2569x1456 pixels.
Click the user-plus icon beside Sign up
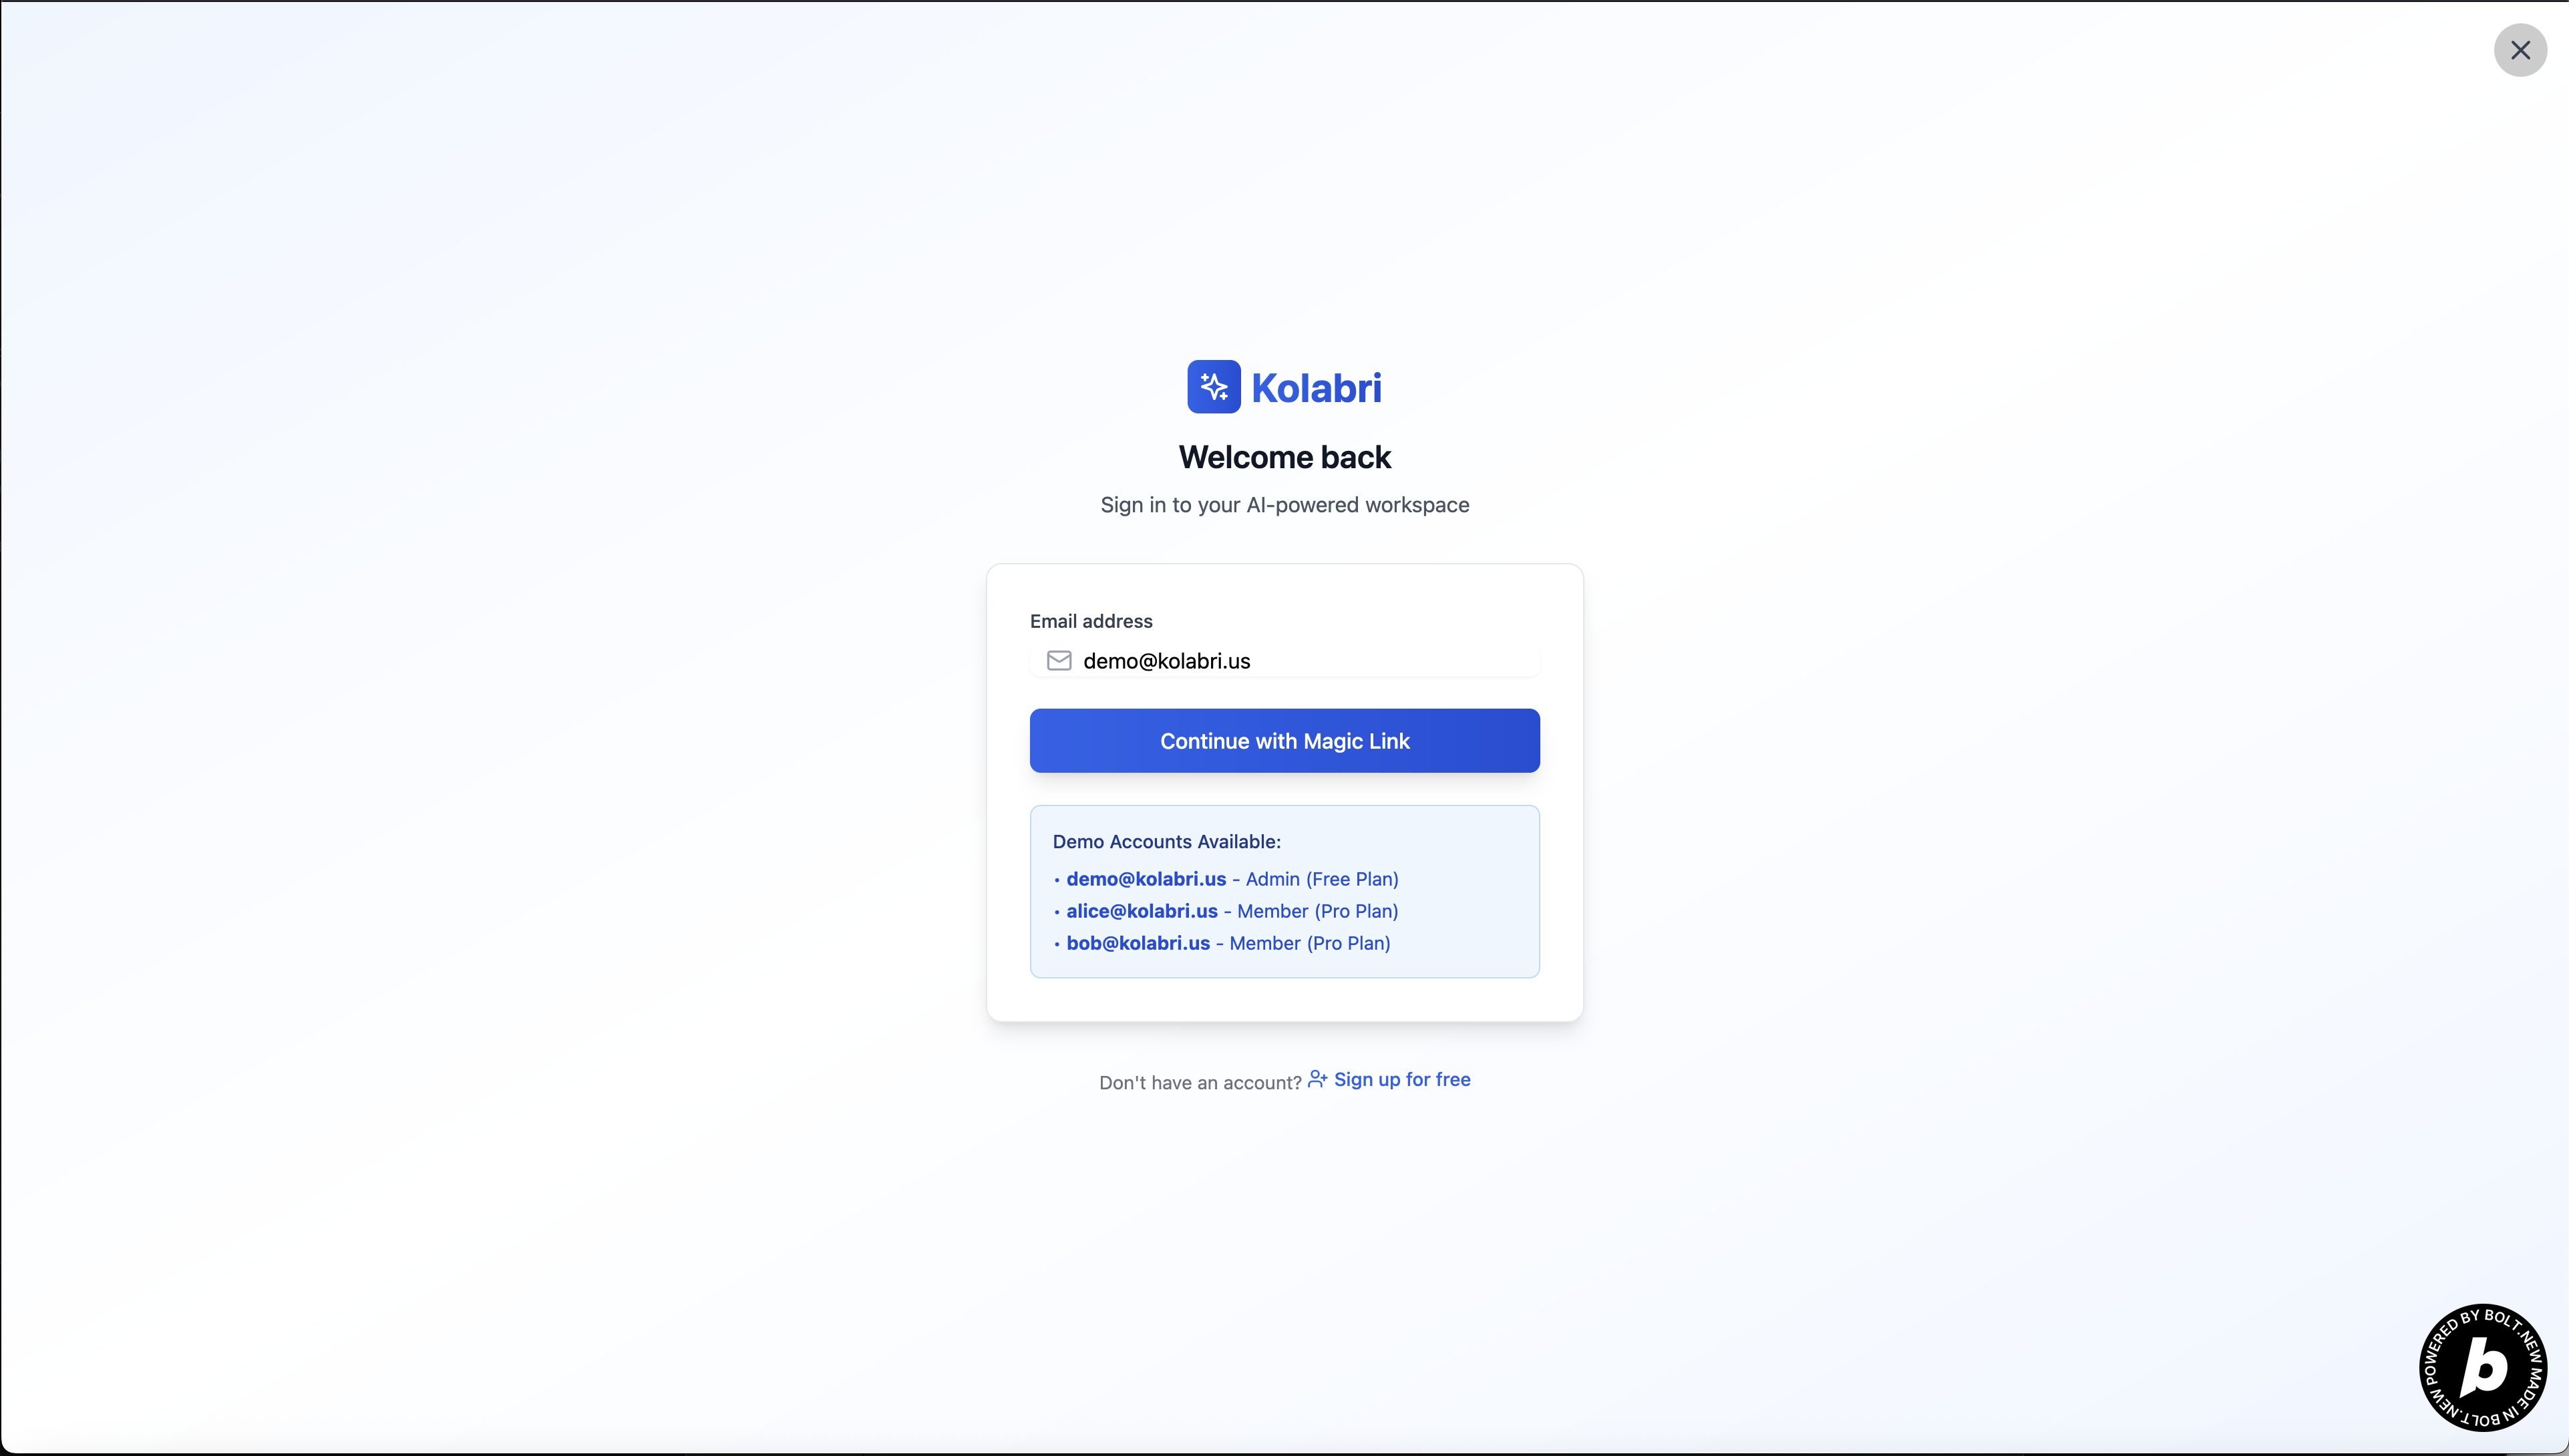tap(1318, 1079)
